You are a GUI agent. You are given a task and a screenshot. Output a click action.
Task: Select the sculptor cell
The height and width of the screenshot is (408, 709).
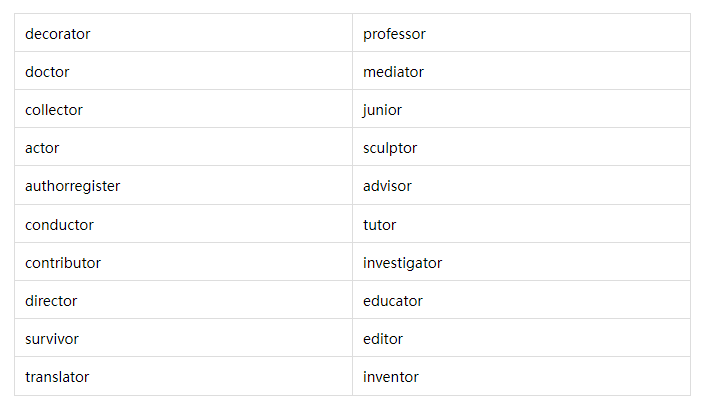pos(521,147)
